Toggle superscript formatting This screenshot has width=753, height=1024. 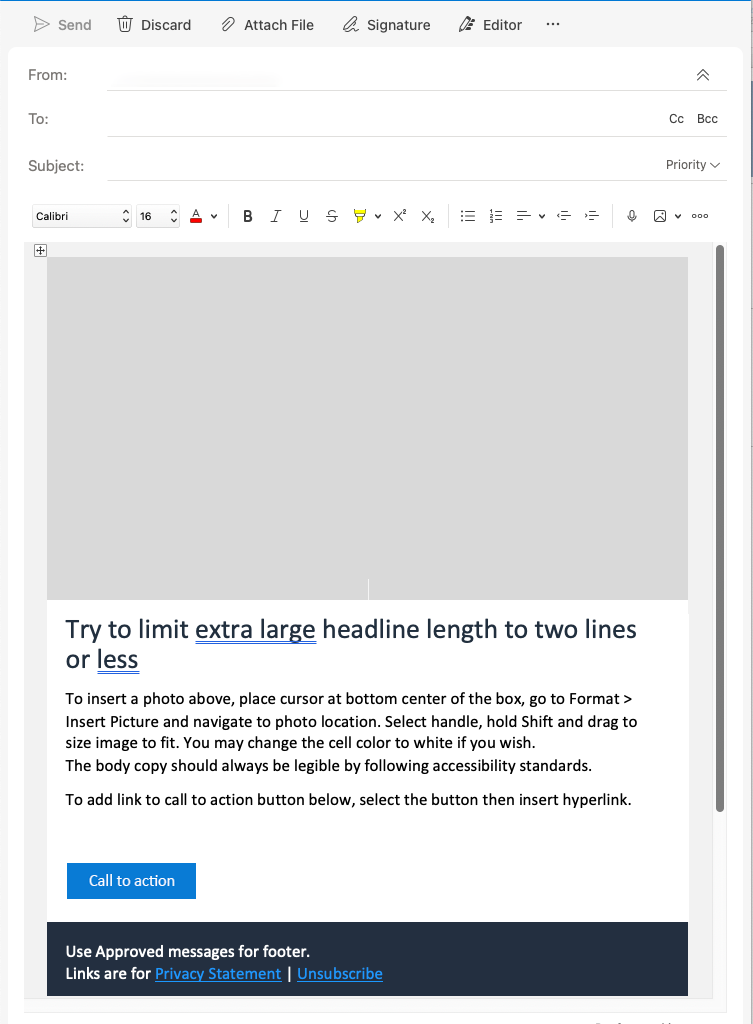point(400,216)
